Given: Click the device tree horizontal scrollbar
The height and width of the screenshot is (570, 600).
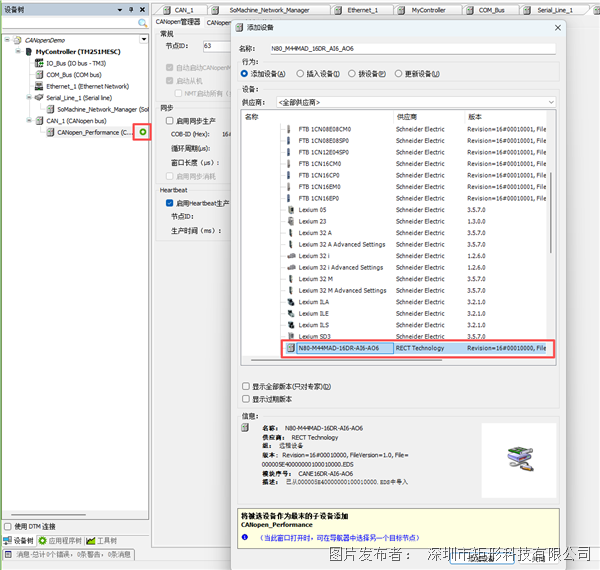Looking at the screenshot, I should click(x=48, y=515).
